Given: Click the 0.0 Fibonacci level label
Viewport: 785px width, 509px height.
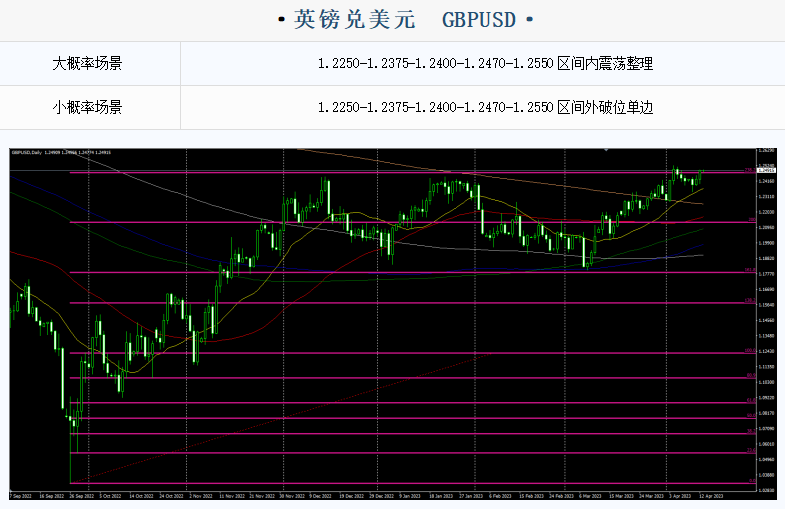Looking at the screenshot, I should click(752, 480).
